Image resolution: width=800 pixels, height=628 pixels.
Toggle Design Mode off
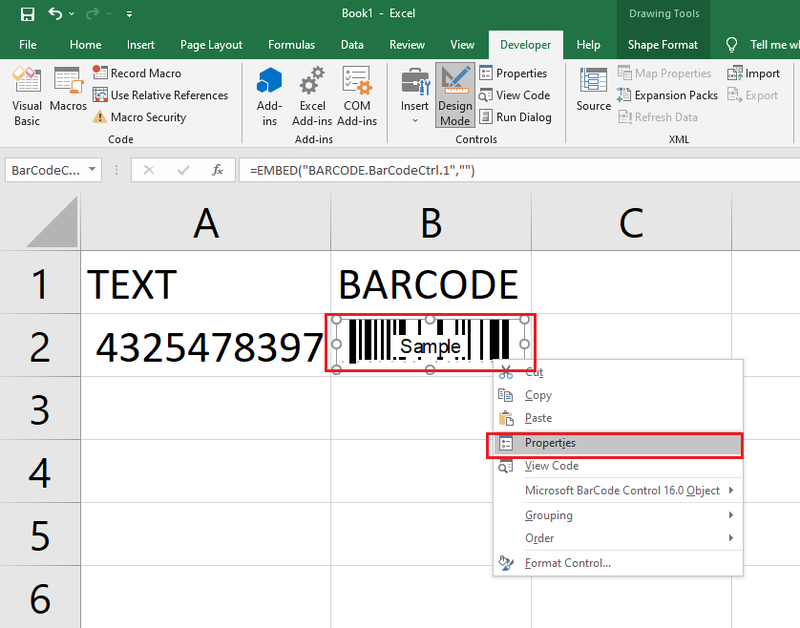[455, 95]
